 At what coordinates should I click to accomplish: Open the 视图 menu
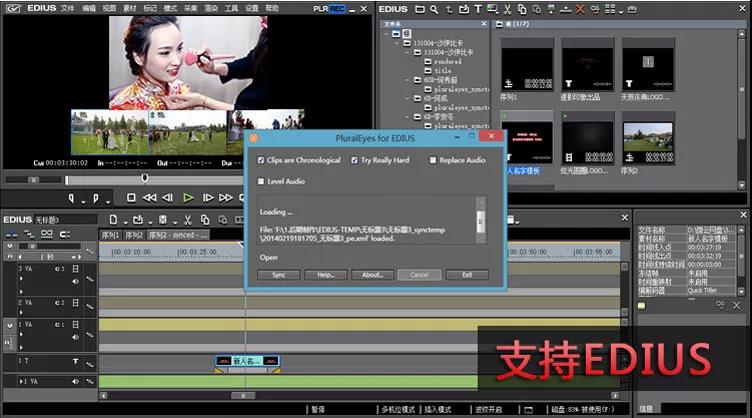pyautogui.click(x=109, y=8)
